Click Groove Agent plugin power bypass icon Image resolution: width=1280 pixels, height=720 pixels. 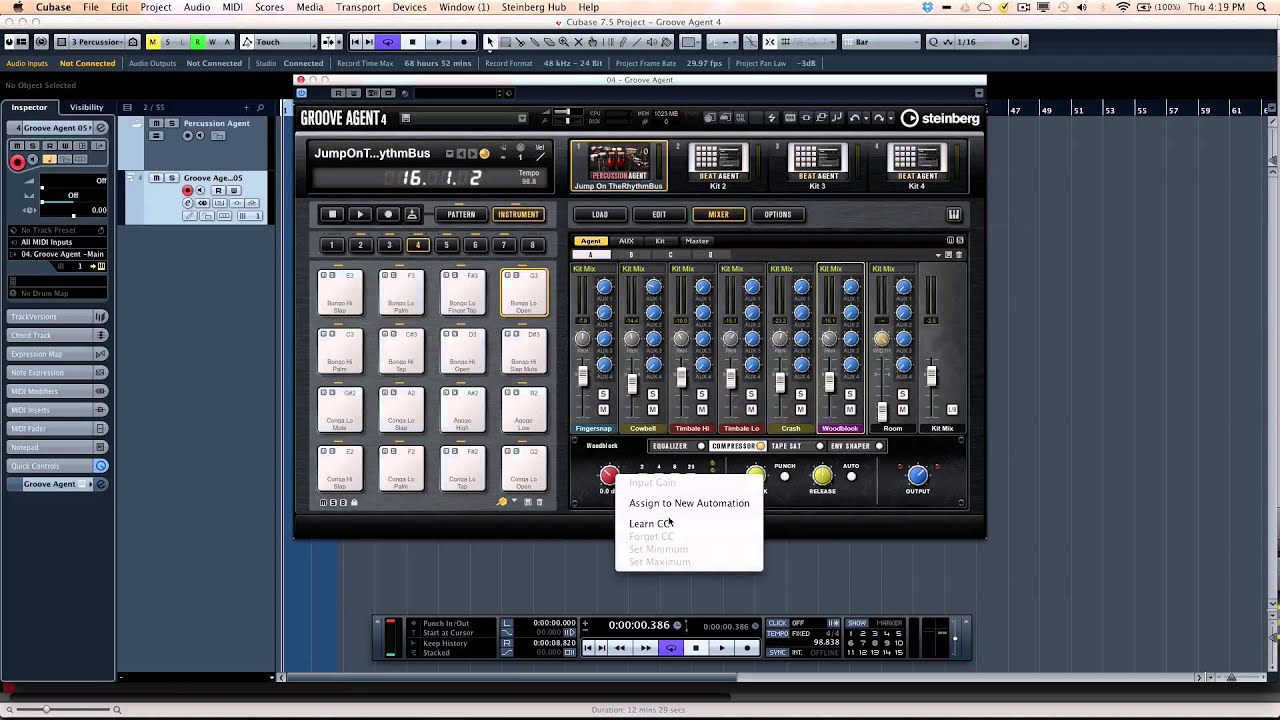click(x=303, y=93)
